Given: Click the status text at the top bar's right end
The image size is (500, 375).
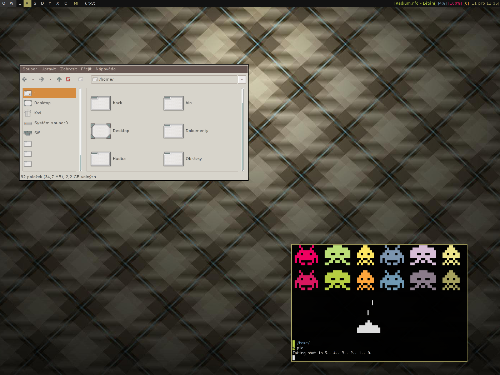Looking at the screenshot, I should (x=447, y=3).
